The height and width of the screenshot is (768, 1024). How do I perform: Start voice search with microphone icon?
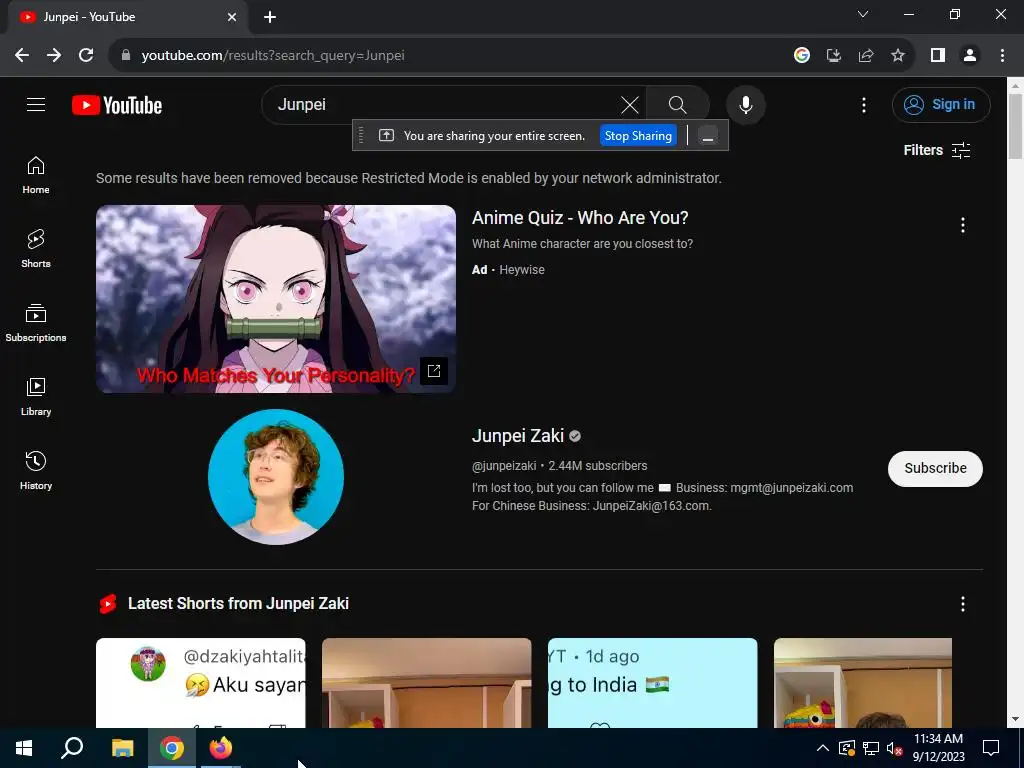pyautogui.click(x=746, y=104)
